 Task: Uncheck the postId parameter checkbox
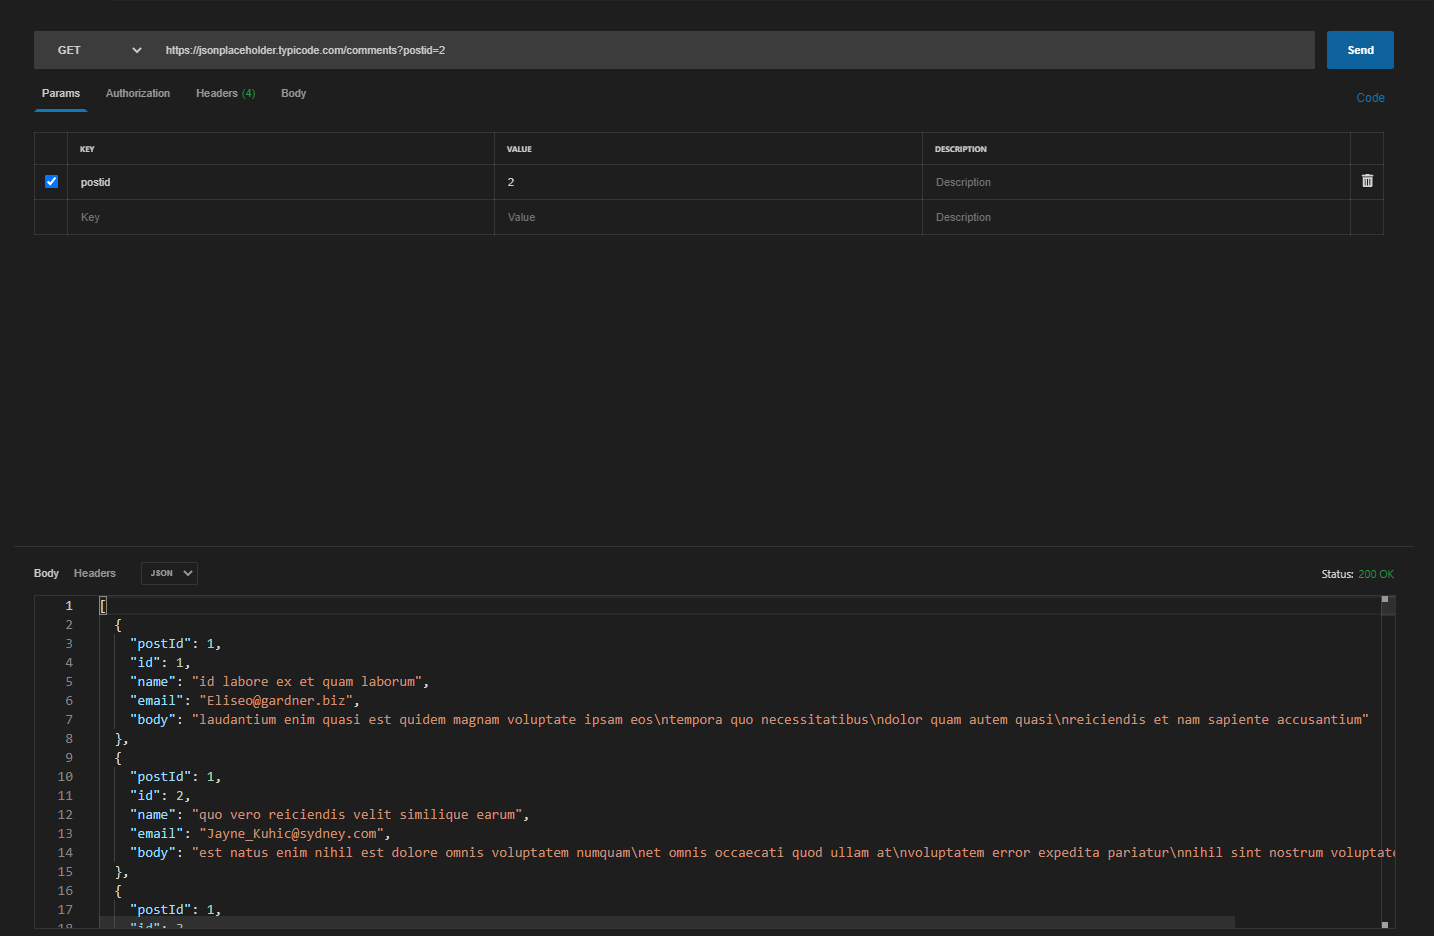click(51, 182)
